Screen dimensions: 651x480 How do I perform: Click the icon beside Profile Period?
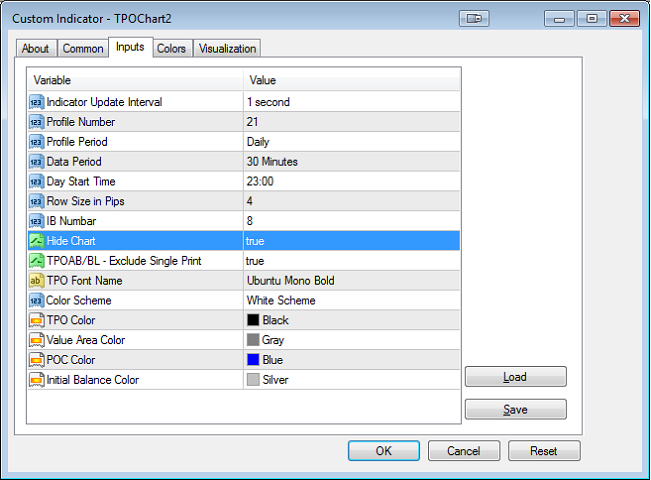click(37, 142)
